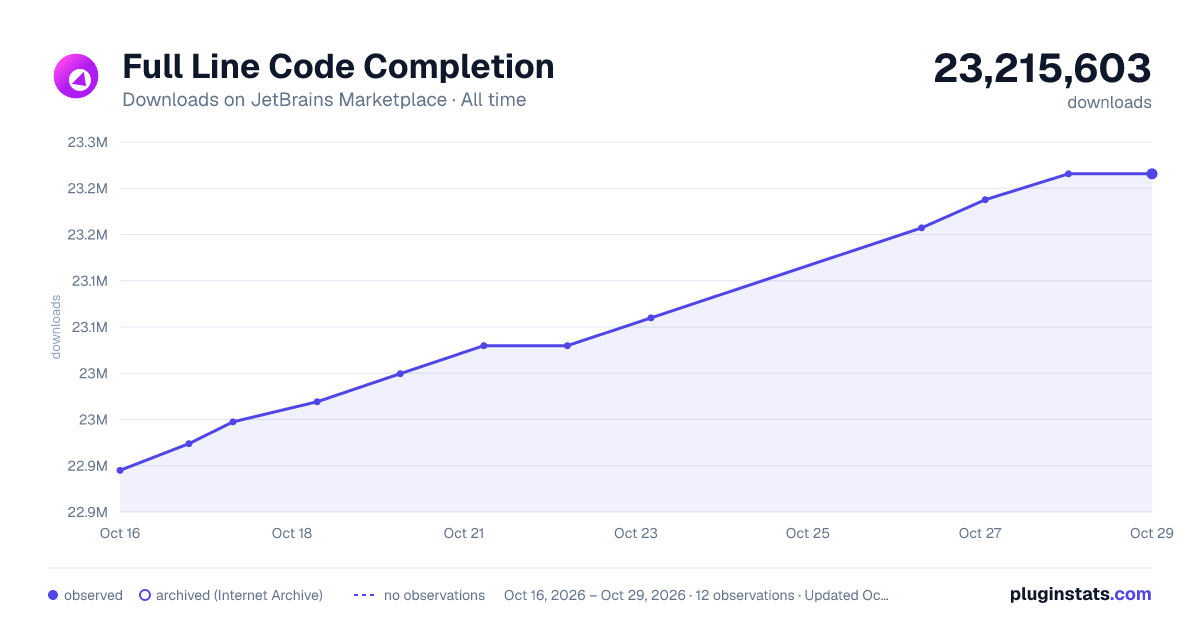The height and width of the screenshot is (630, 1200).
Task: Click the filled dot icon for observed legend
Action: tap(53, 595)
